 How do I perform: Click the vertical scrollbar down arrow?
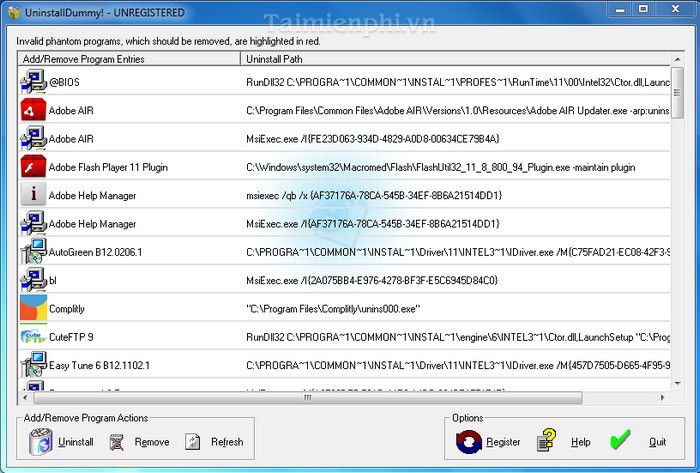pos(677,383)
